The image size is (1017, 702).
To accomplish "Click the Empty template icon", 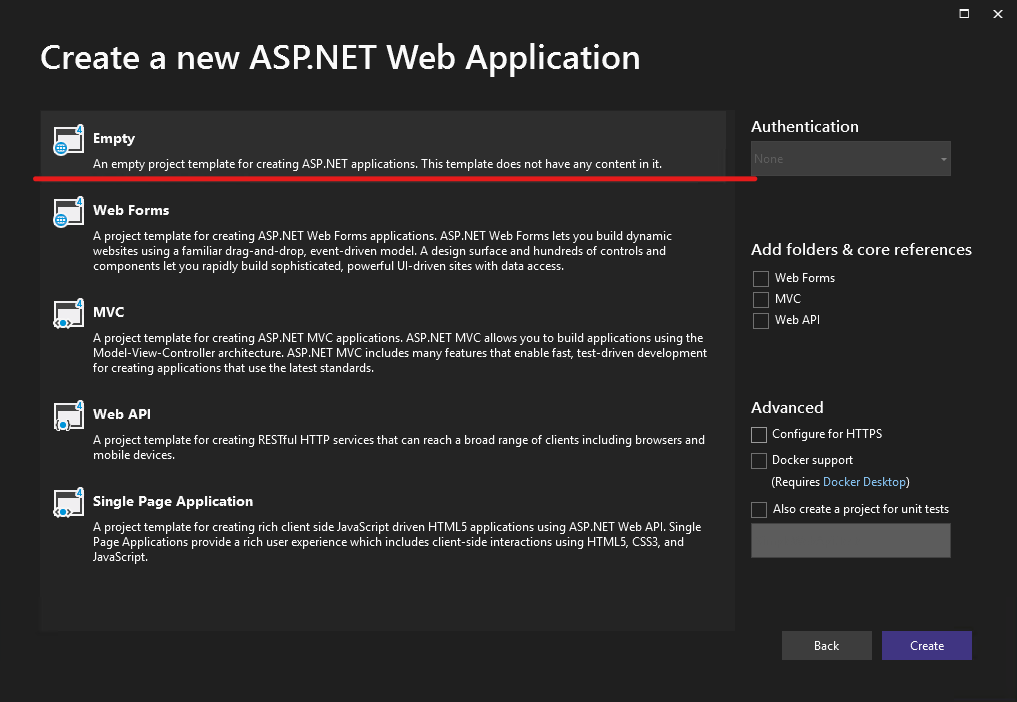I will pos(69,139).
